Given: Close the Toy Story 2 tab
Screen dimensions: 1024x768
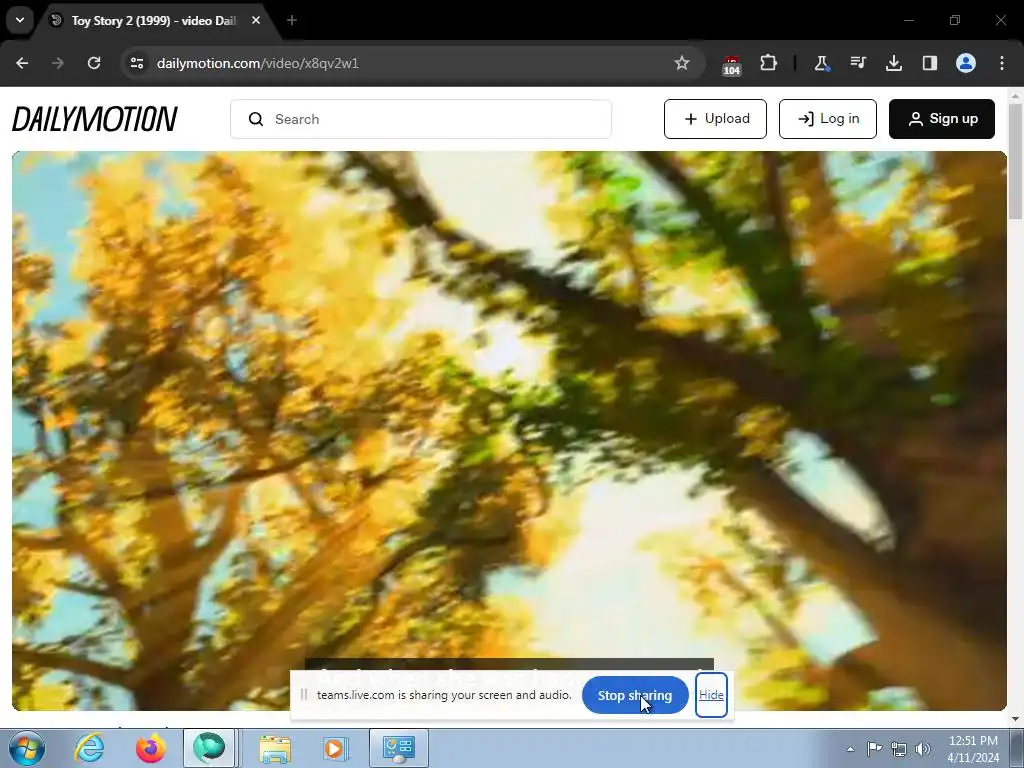Looking at the screenshot, I should pos(256,20).
